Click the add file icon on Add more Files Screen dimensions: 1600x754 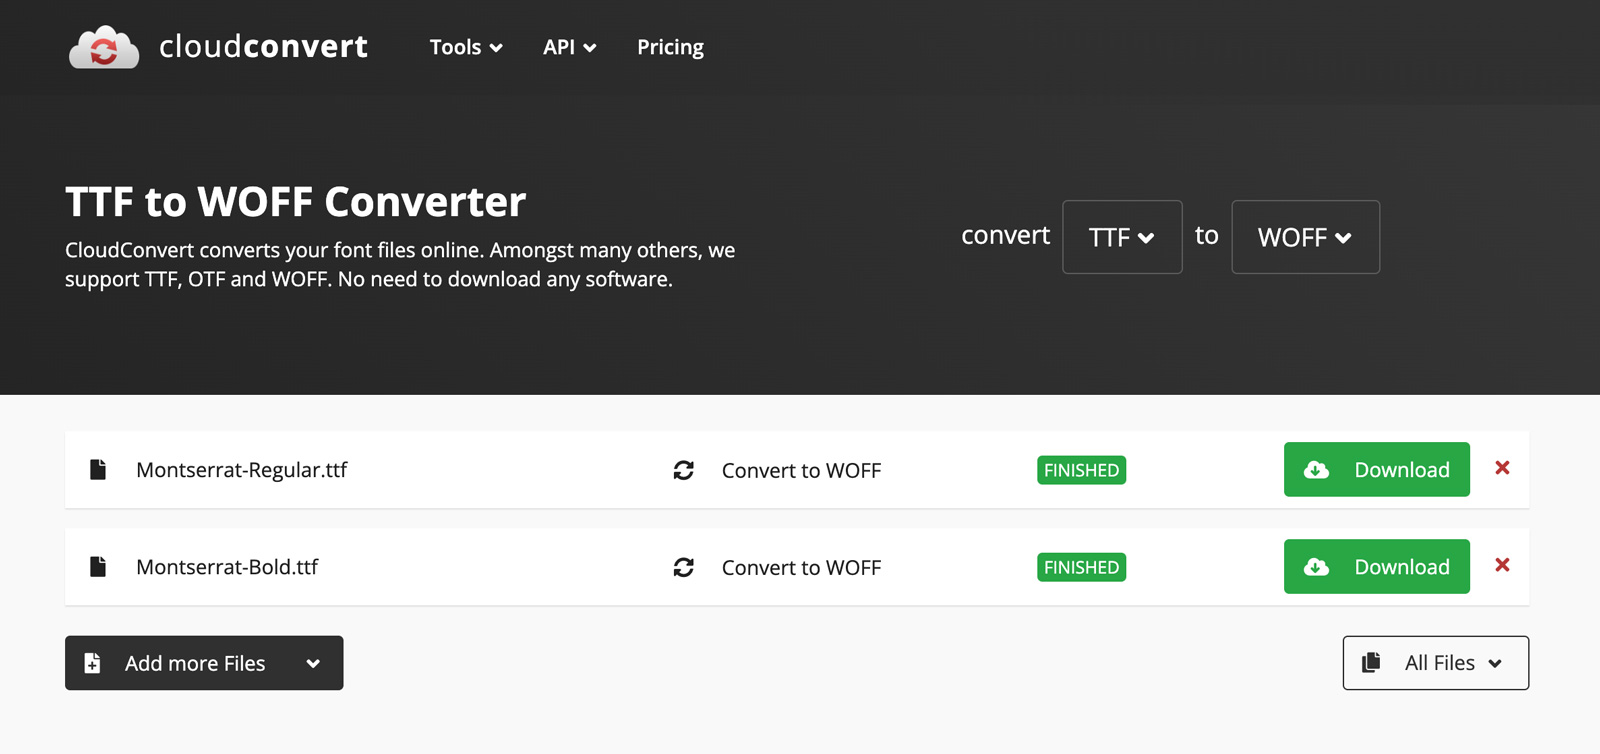[91, 663]
